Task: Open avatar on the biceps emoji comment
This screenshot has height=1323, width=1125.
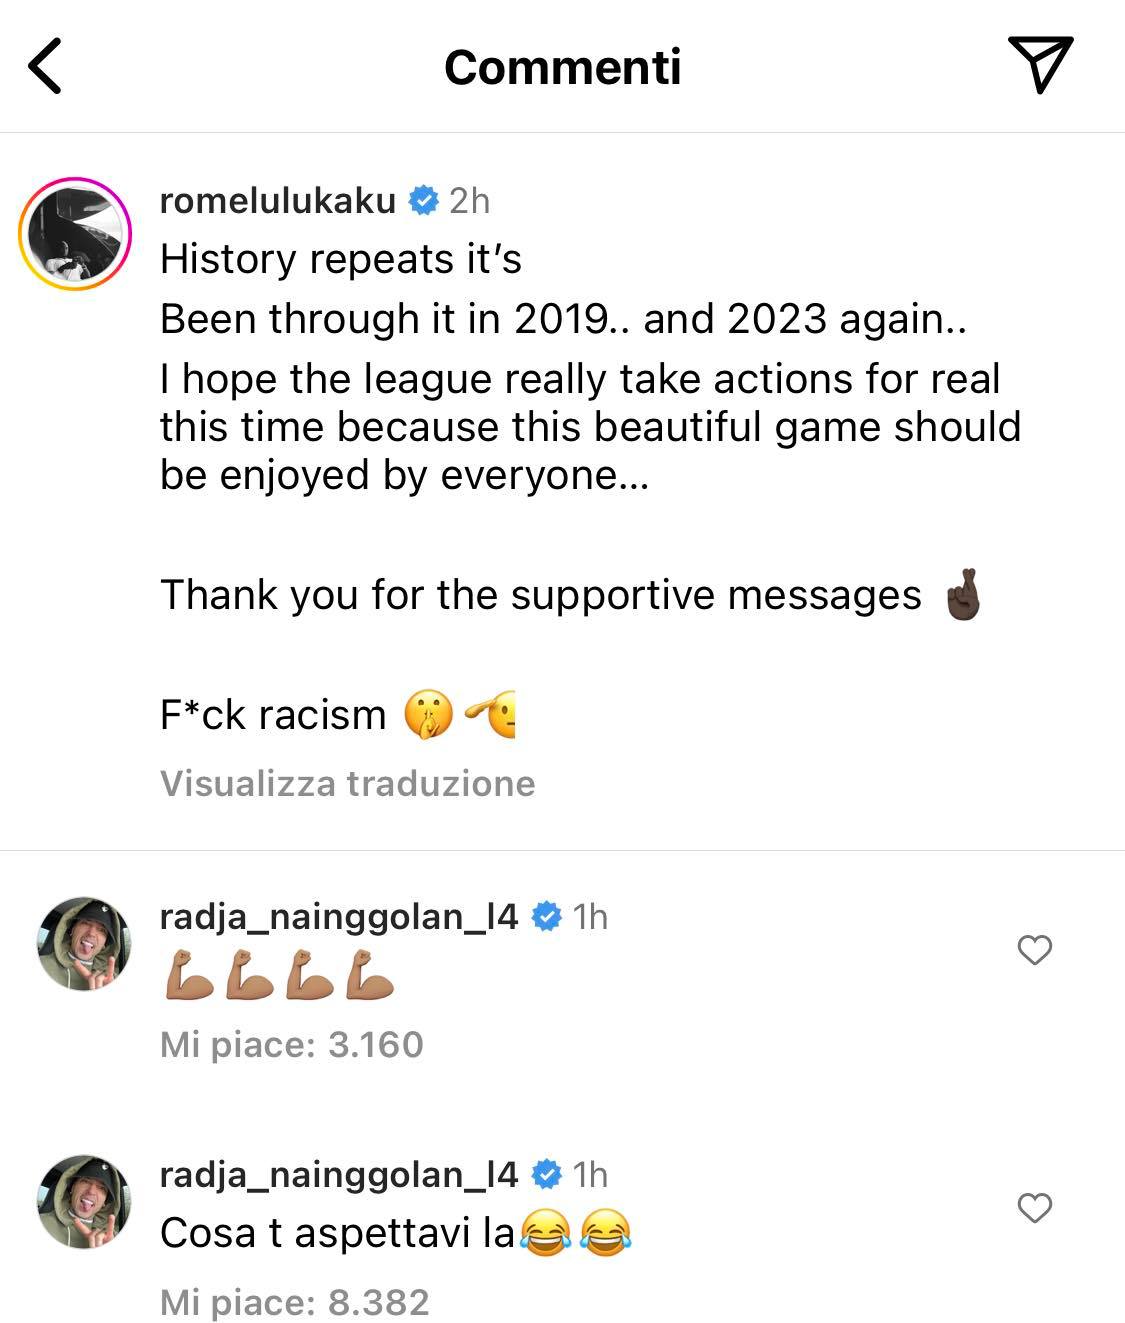Action: tap(84, 943)
